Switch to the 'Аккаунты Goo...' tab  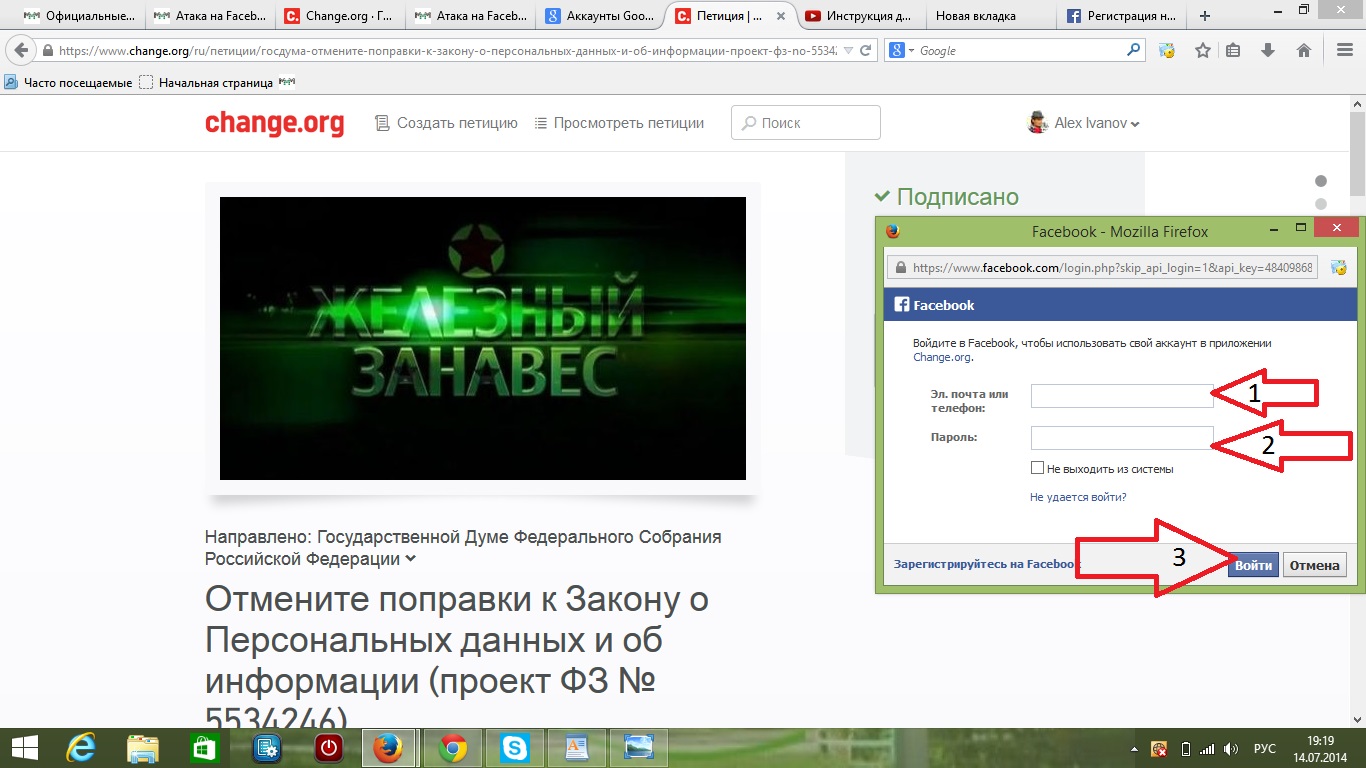pyautogui.click(x=600, y=16)
